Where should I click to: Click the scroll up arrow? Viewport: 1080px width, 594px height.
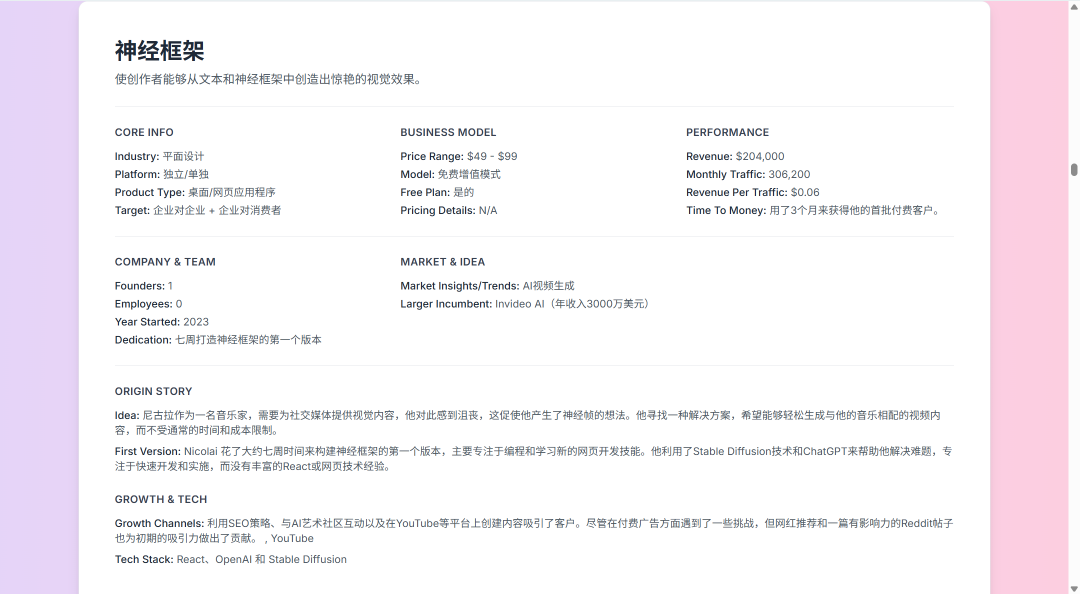coord(1073,6)
